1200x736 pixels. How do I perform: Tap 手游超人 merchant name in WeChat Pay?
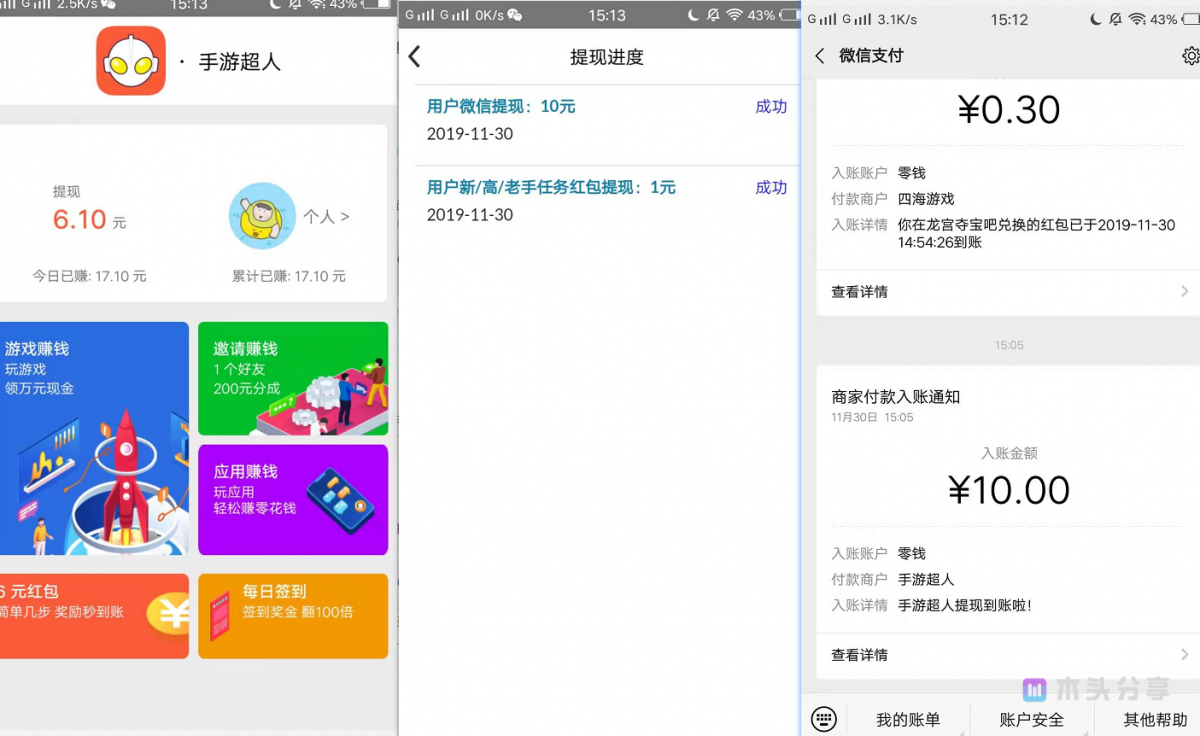(x=926, y=579)
